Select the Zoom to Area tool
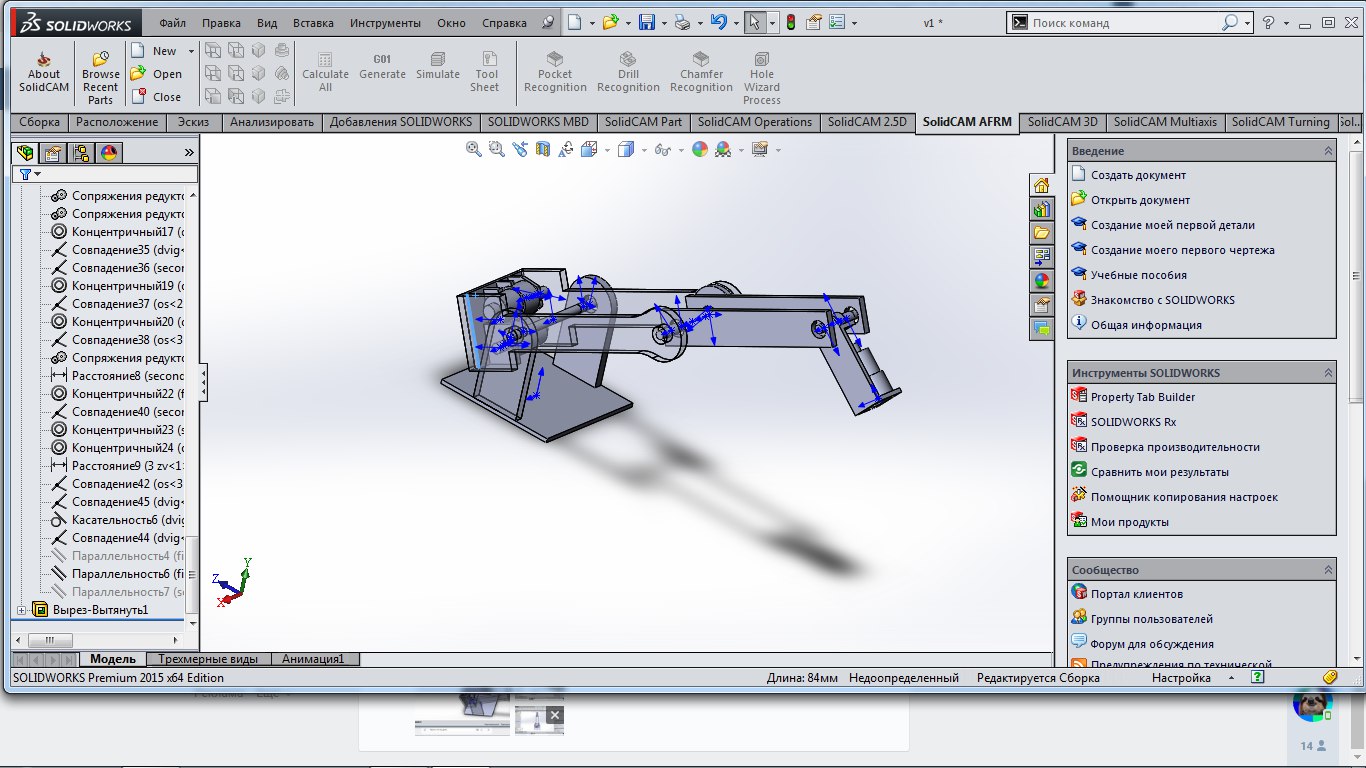Image resolution: width=1366 pixels, height=768 pixels. pos(497,149)
